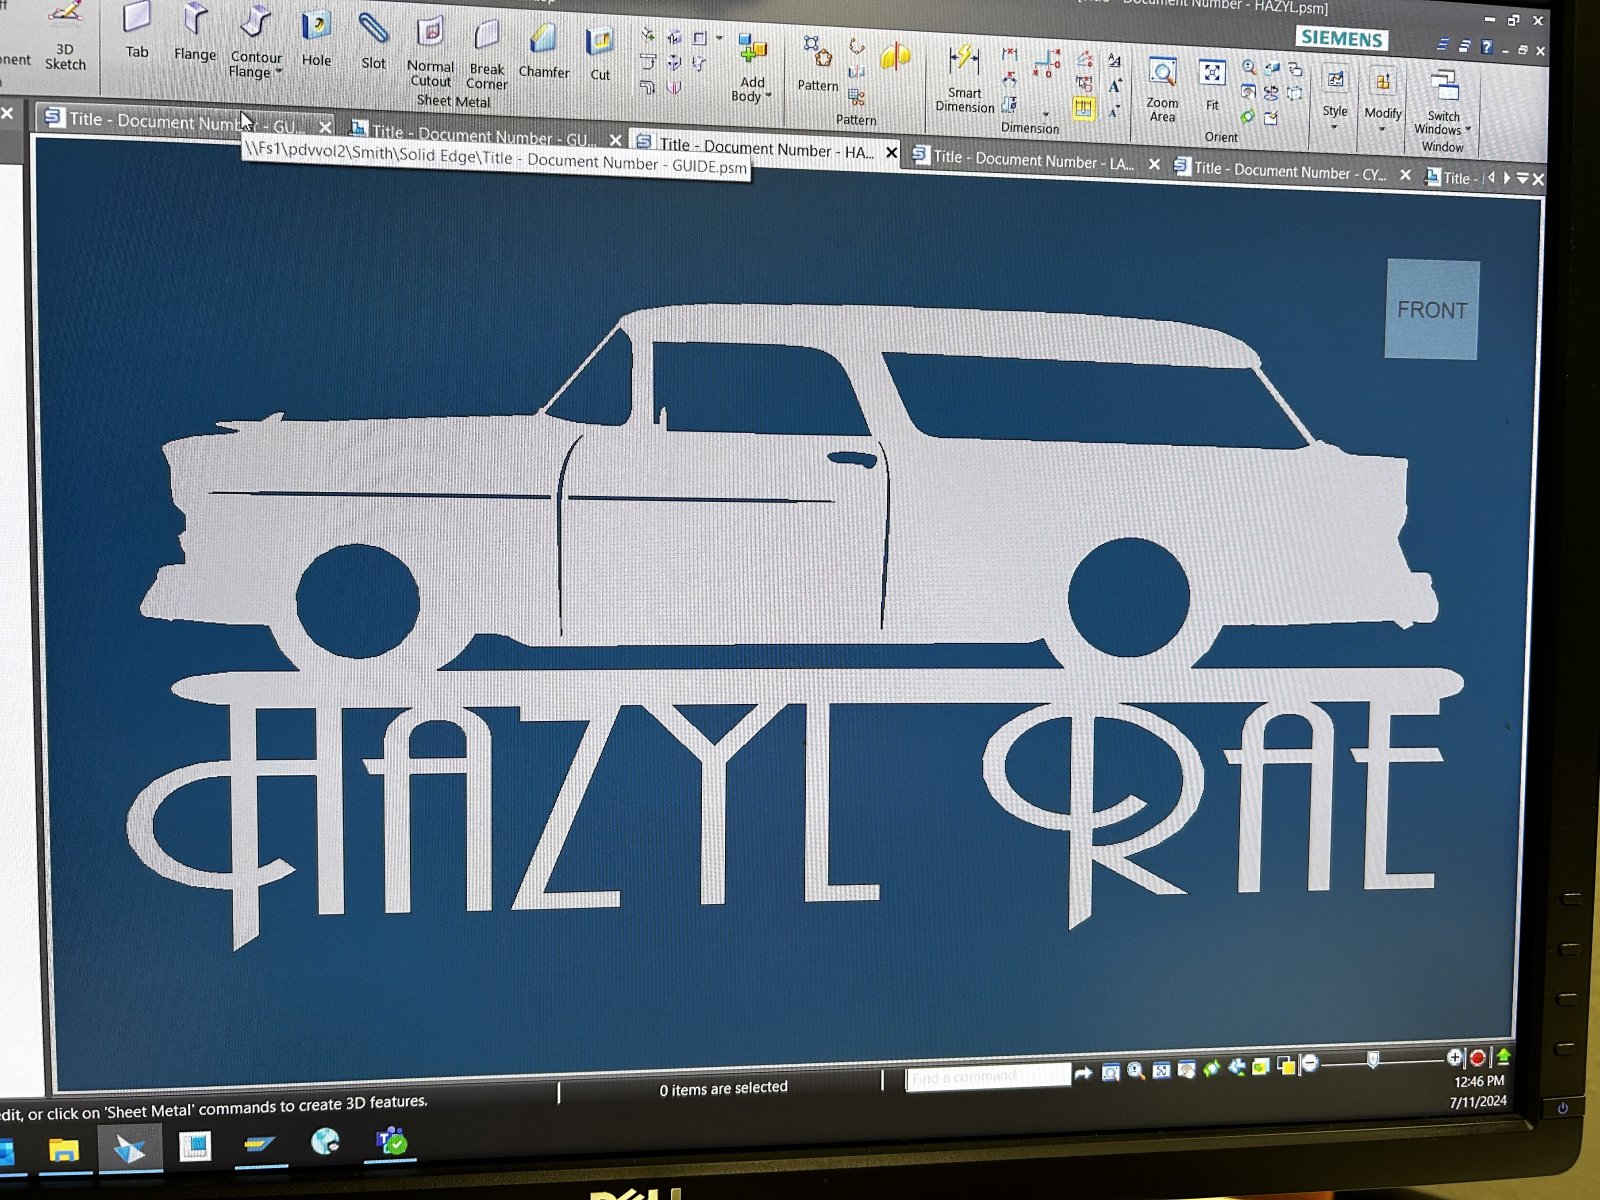Toggle the red record button in status bar

point(1477,1058)
